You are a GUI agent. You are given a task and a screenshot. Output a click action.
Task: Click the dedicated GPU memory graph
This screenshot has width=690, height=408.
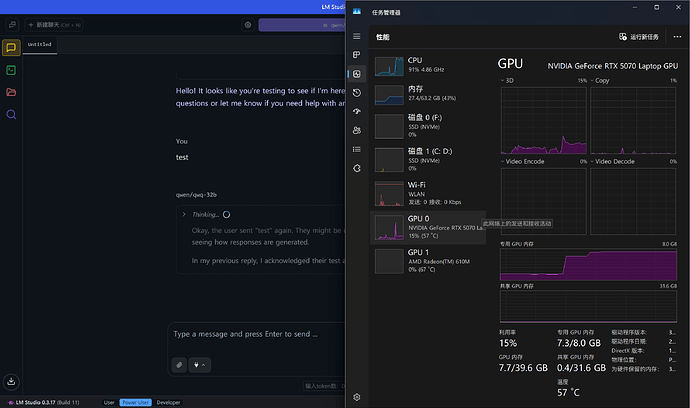click(588, 264)
